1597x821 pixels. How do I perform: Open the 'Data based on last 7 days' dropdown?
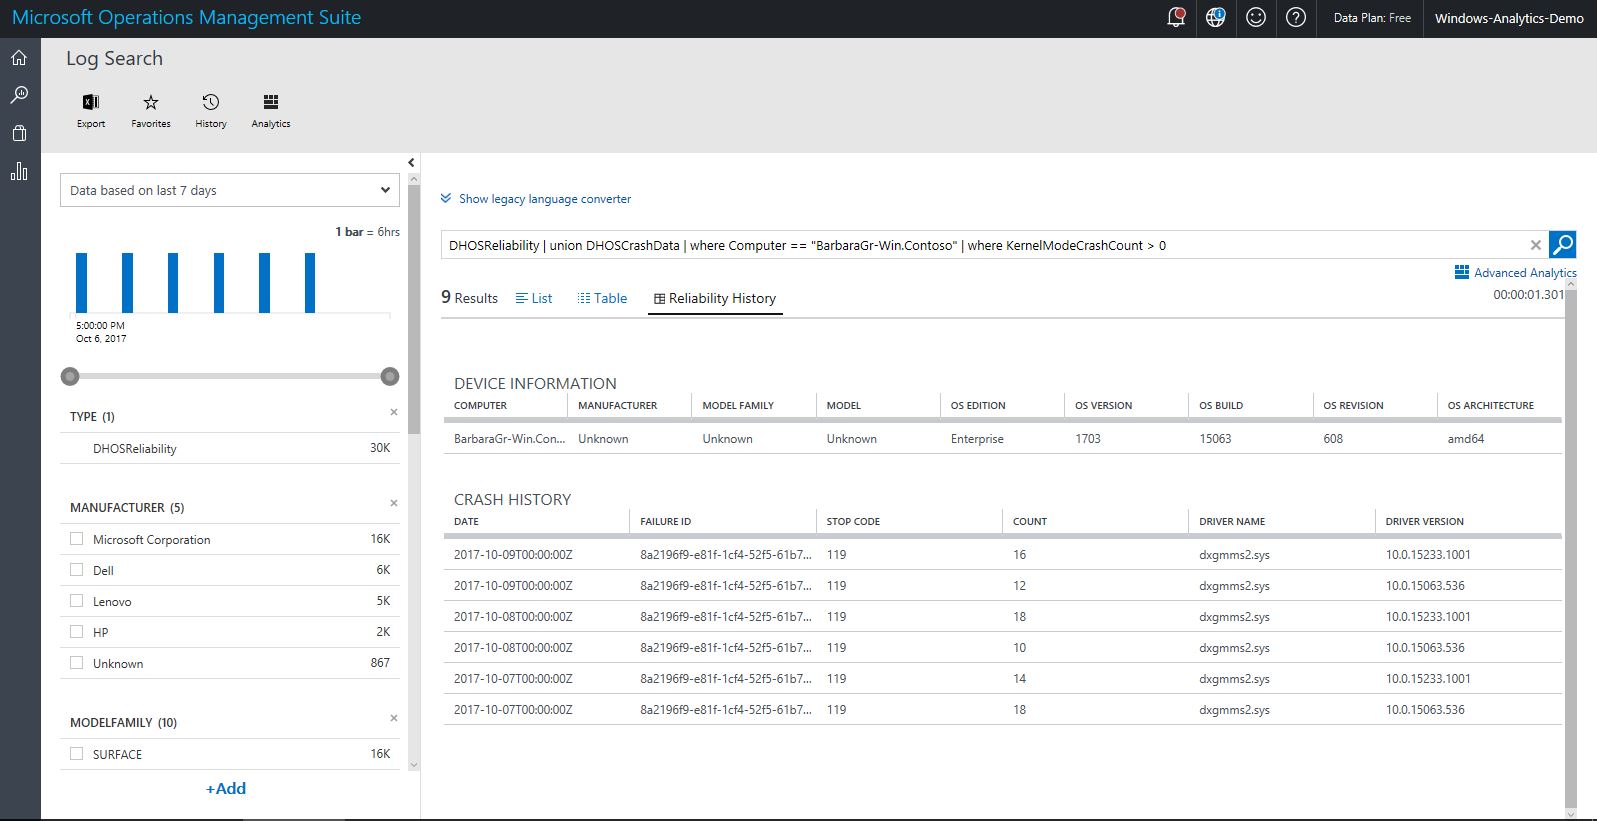230,190
